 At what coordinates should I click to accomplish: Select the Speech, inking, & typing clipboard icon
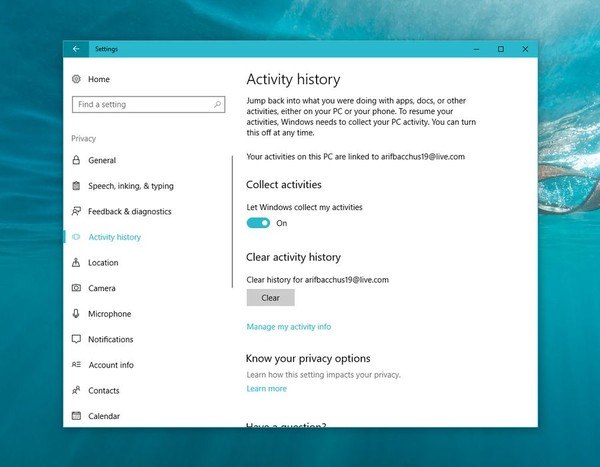pyautogui.click(x=76, y=186)
